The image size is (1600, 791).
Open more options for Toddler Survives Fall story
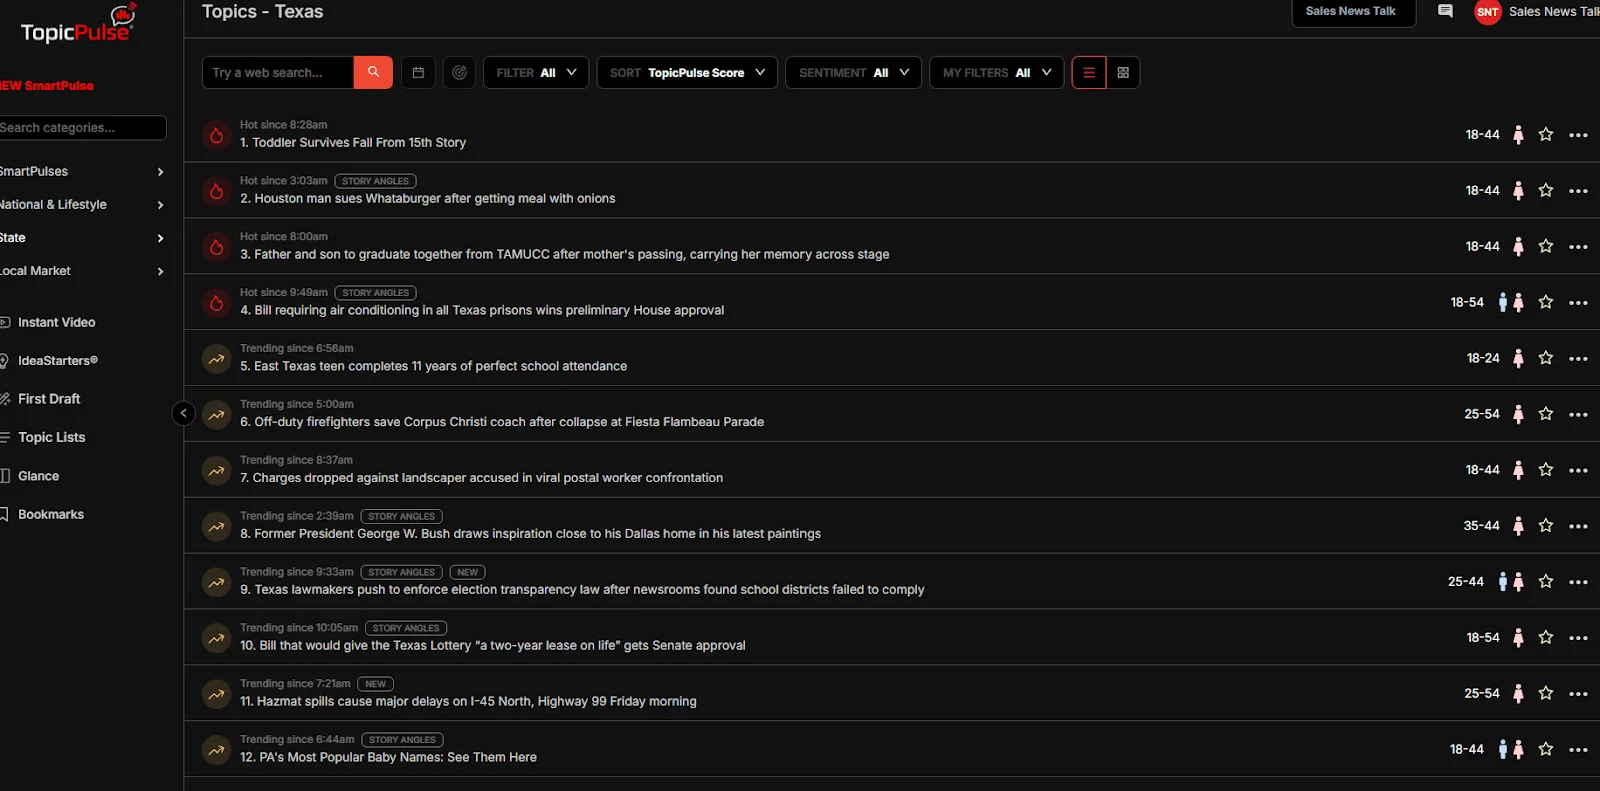pyautogui.click(x=1578, y=135)
